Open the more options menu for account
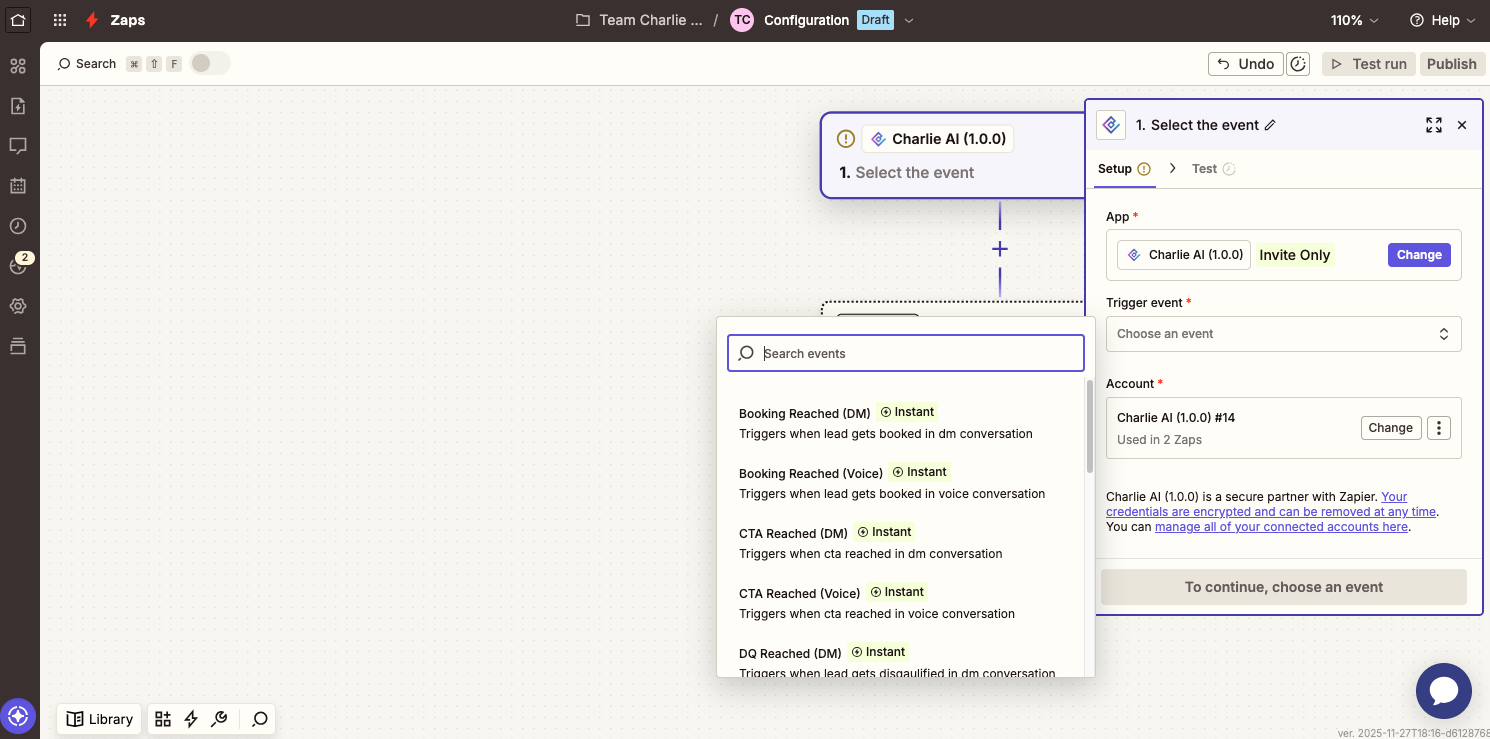1490x739 pixels. [x=1439, y=428]
